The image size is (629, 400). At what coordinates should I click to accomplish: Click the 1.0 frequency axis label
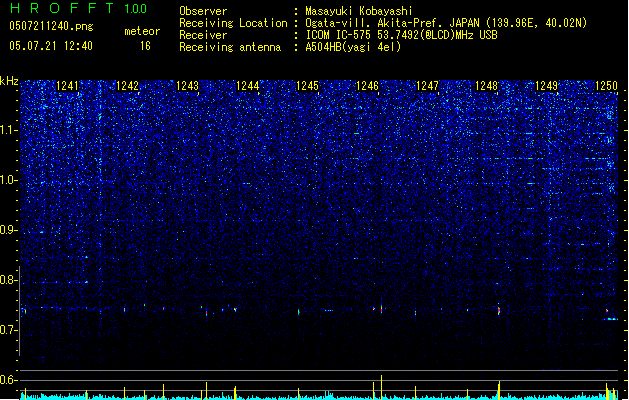point(9,180)
